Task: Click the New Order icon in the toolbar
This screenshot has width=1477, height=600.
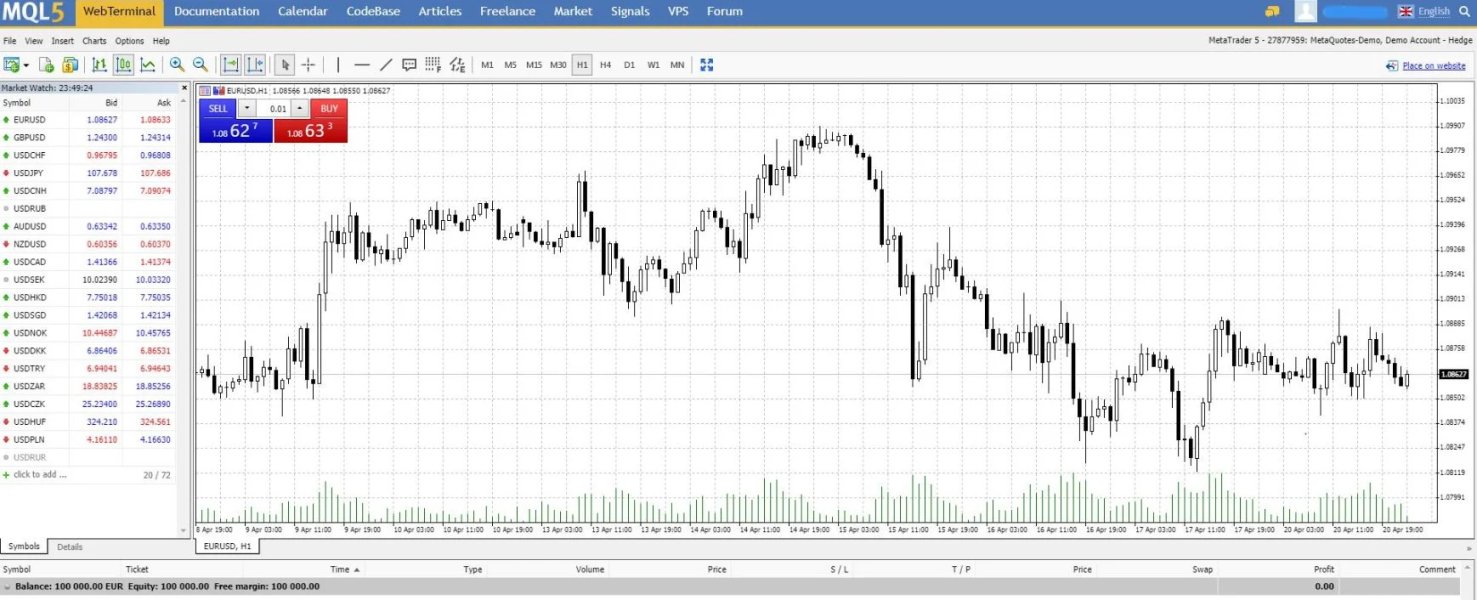Action: [x=47, y=65]
